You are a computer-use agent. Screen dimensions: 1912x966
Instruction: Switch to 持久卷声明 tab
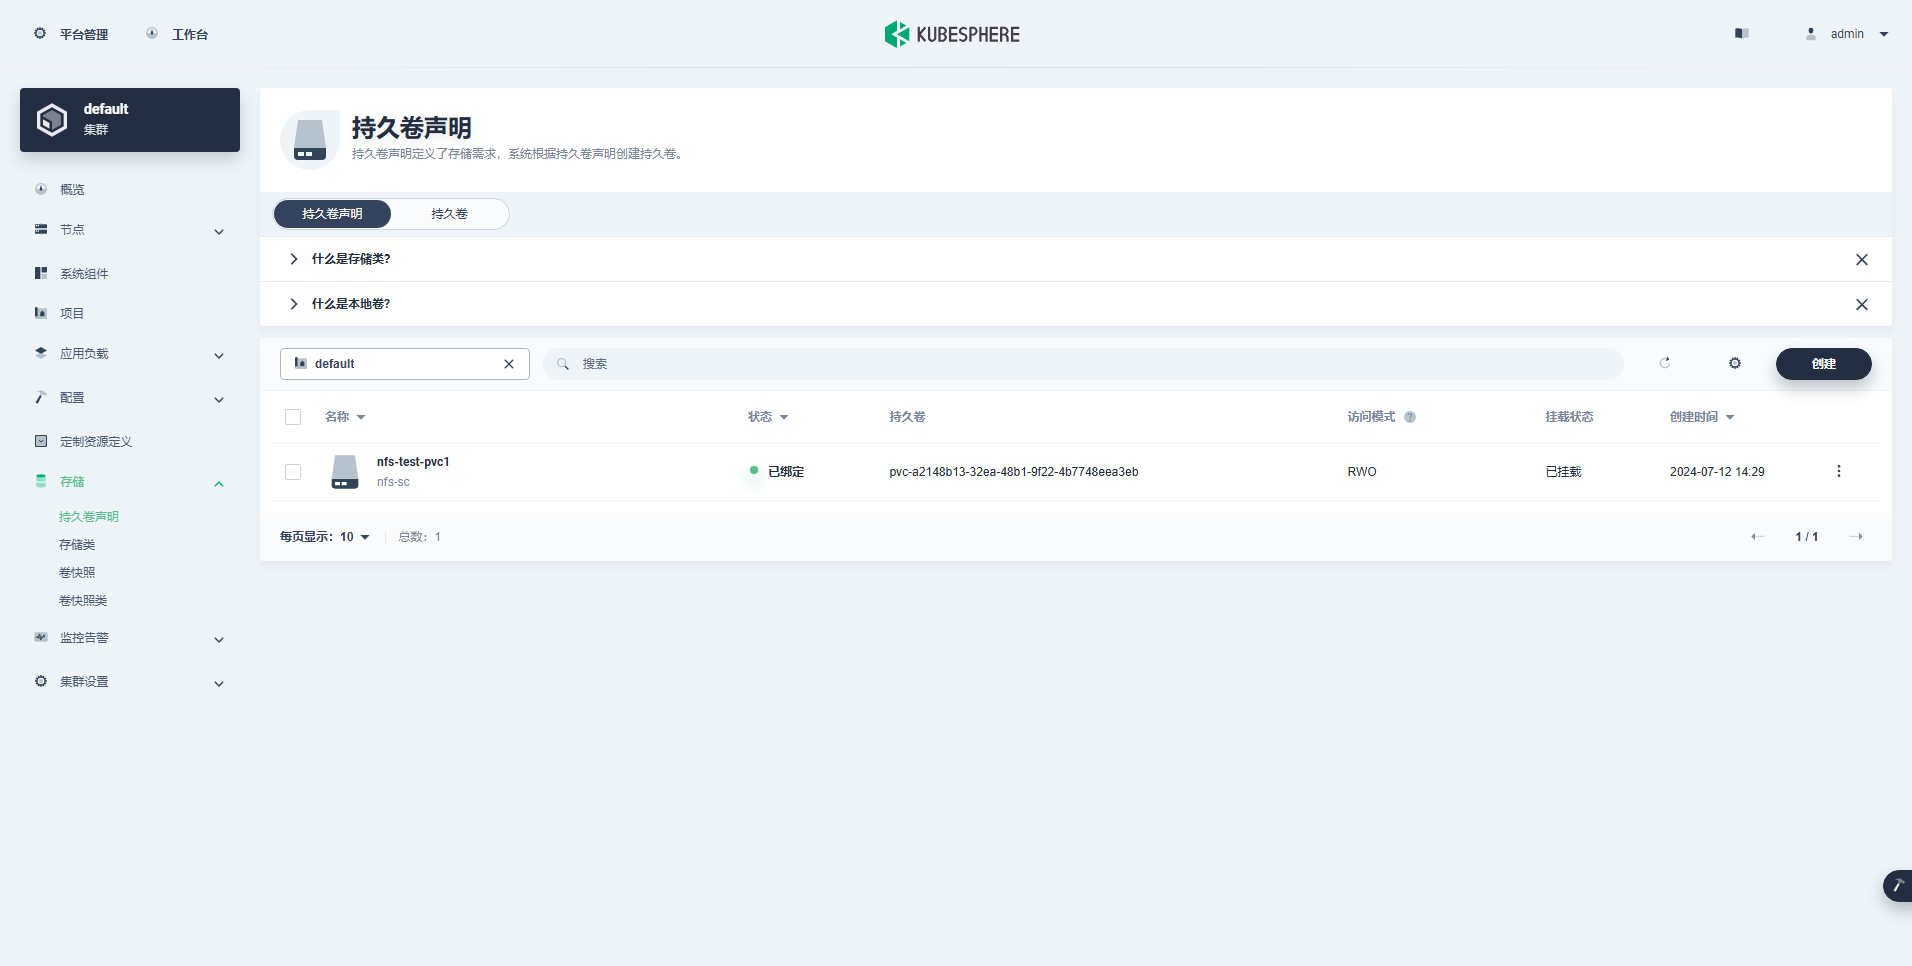click(332, 214)
